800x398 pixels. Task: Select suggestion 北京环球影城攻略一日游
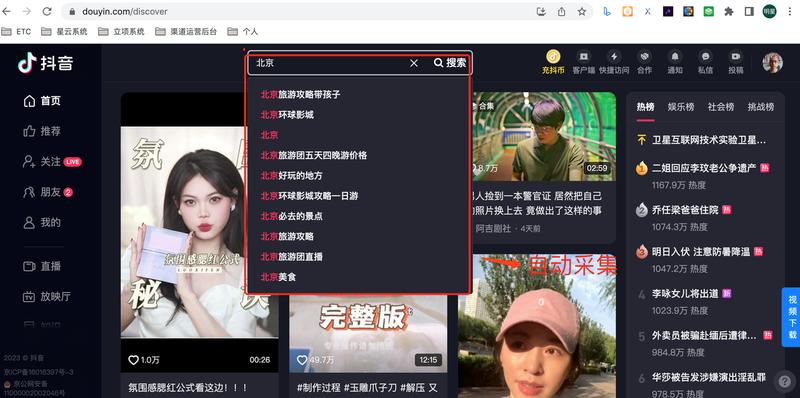point(309,196)
